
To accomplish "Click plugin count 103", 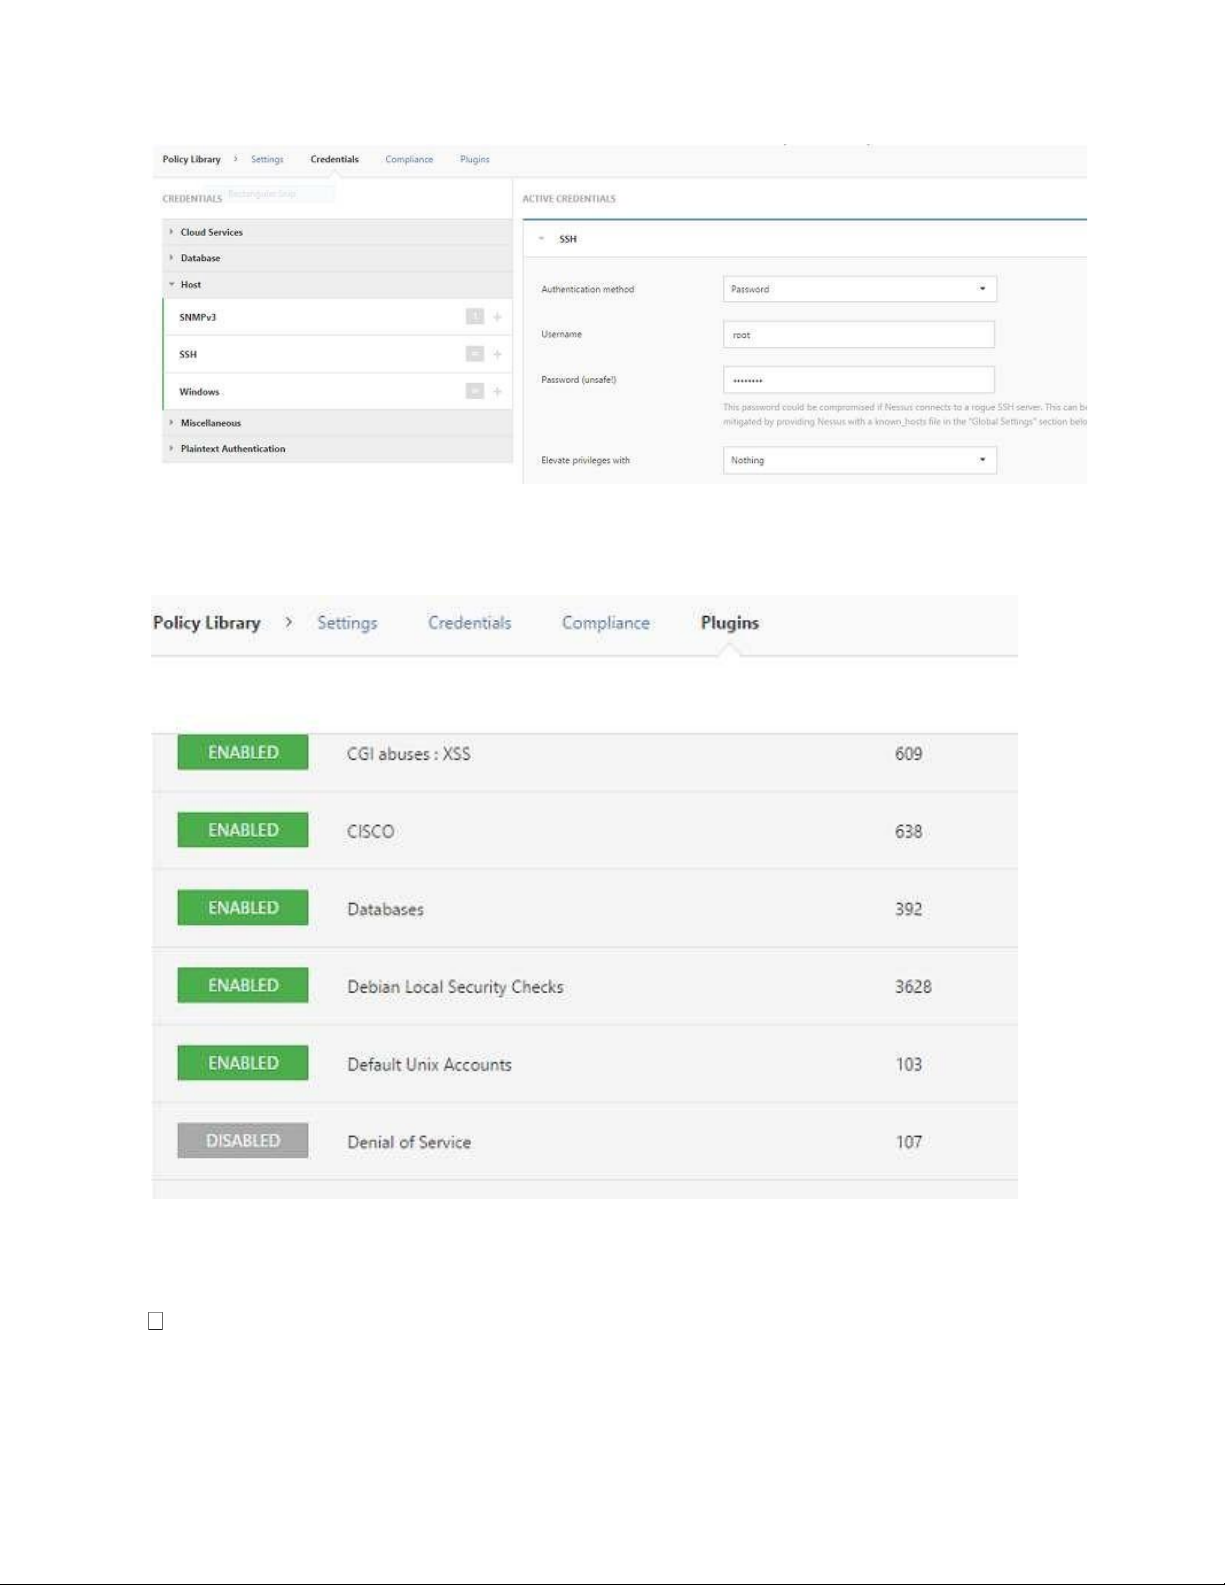I will (908, 1065).
